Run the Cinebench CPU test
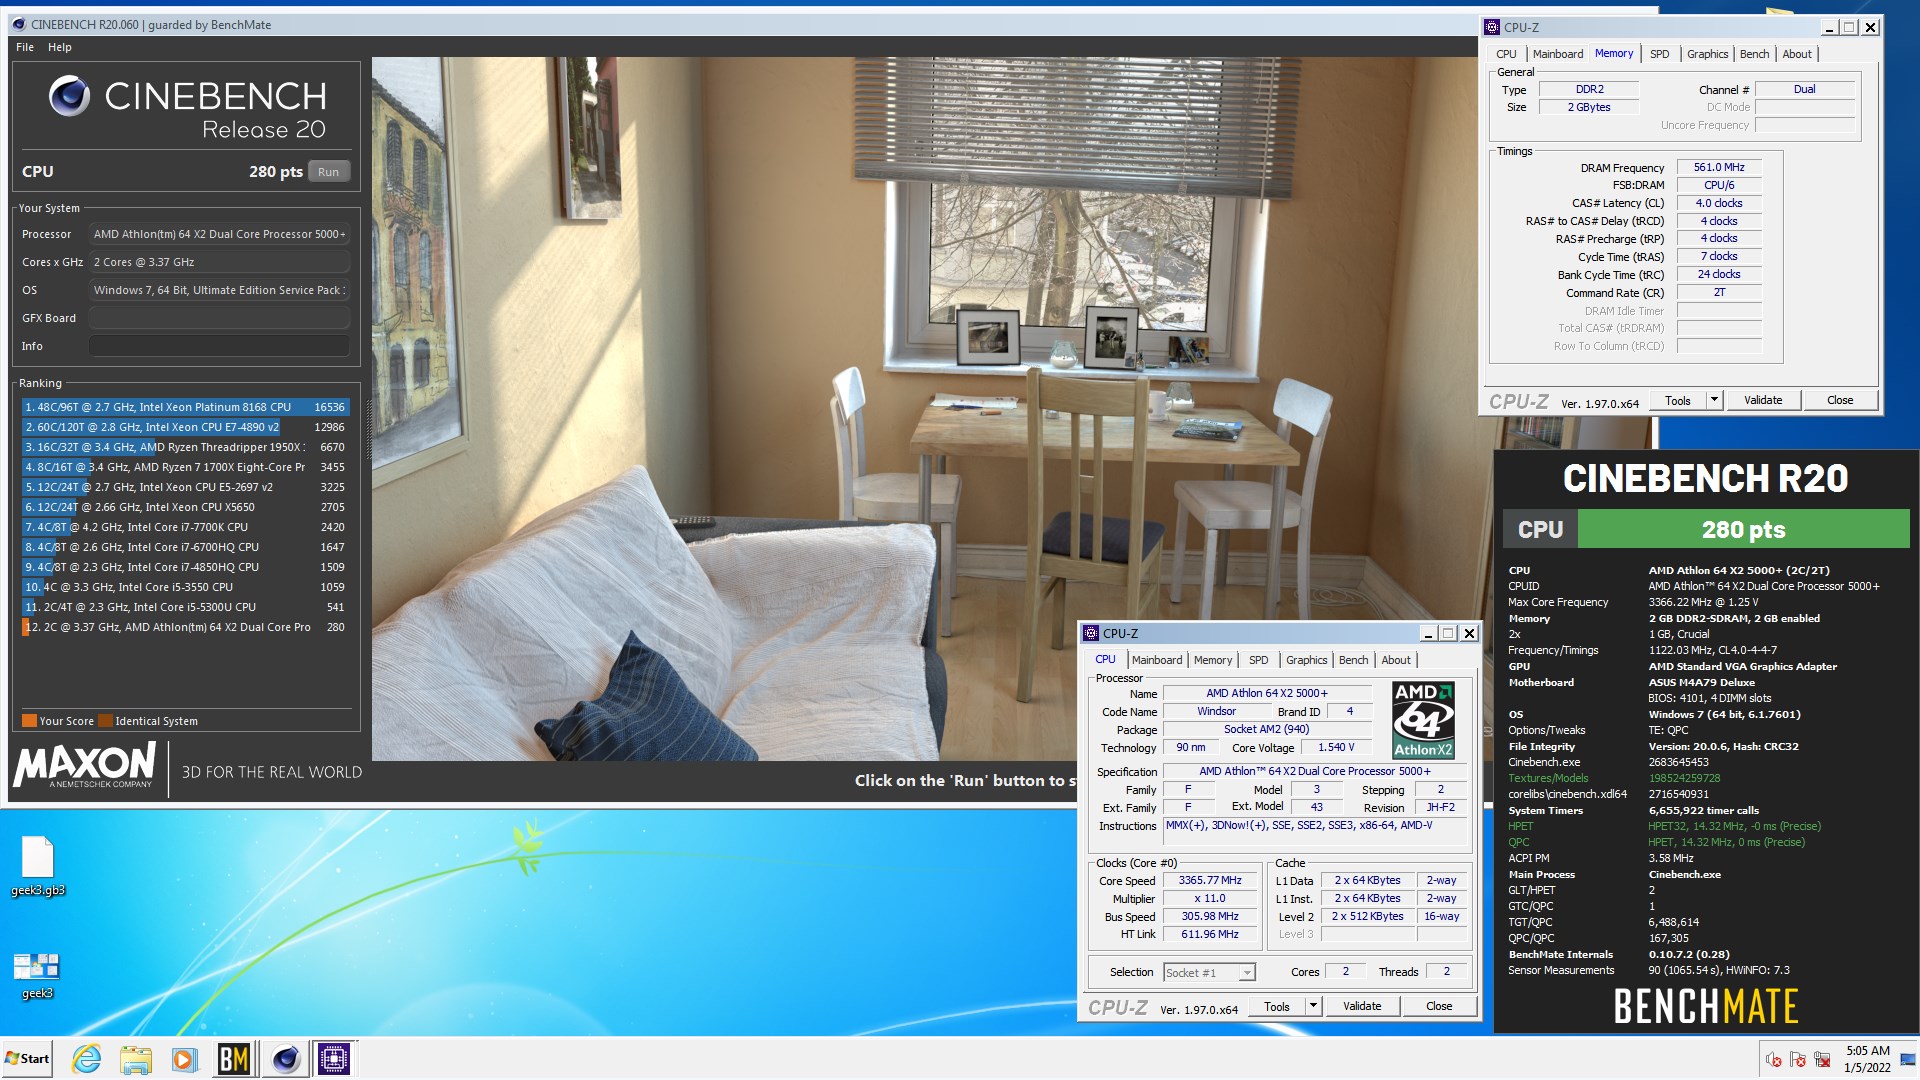The width and height of the screenshot is (1920, 1080). 328,172
